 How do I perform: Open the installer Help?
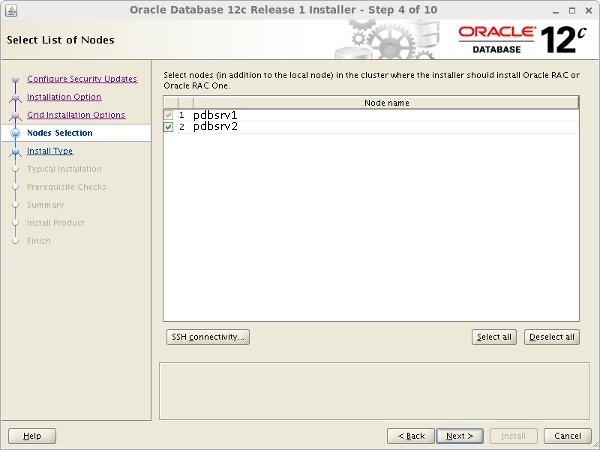32,436
